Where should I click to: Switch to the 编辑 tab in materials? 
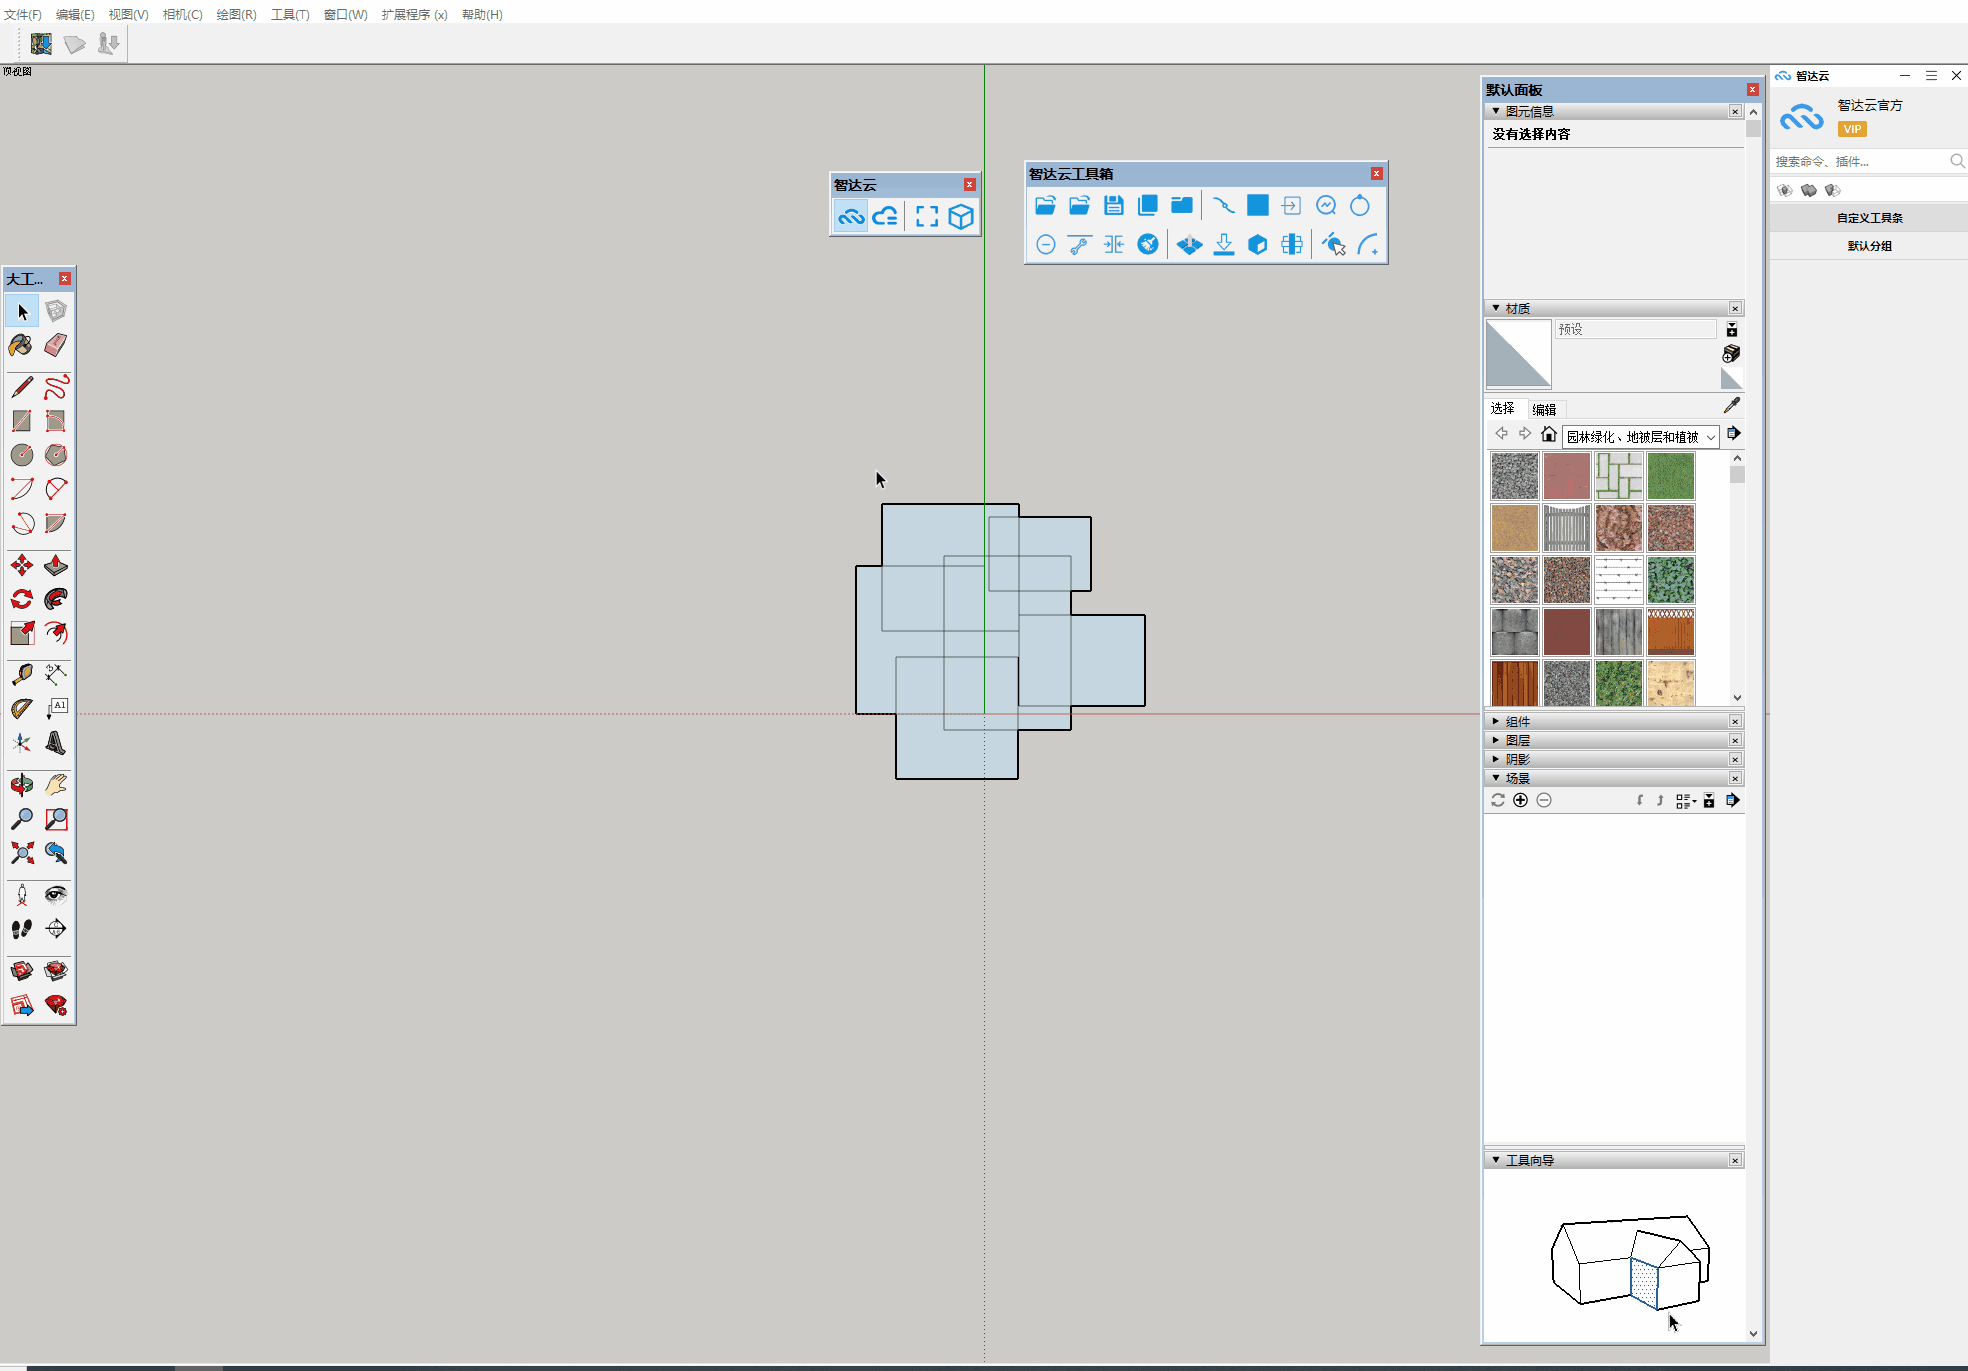pyautogui.click(x=1544, y=409)
